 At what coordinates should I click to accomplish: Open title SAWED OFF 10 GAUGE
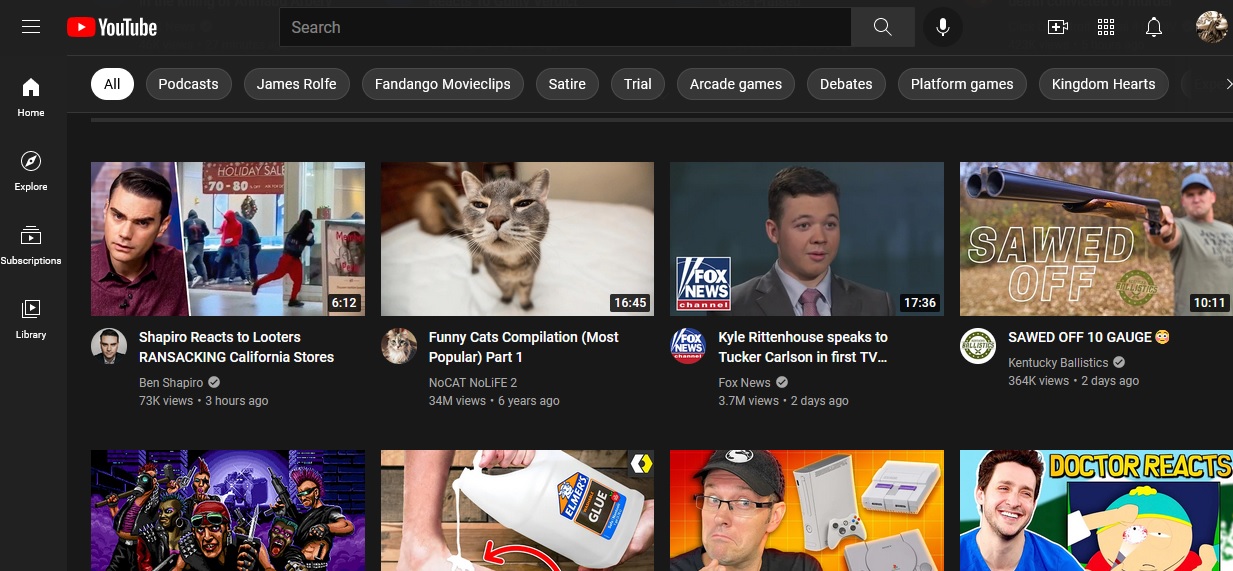coord(1089,337)
